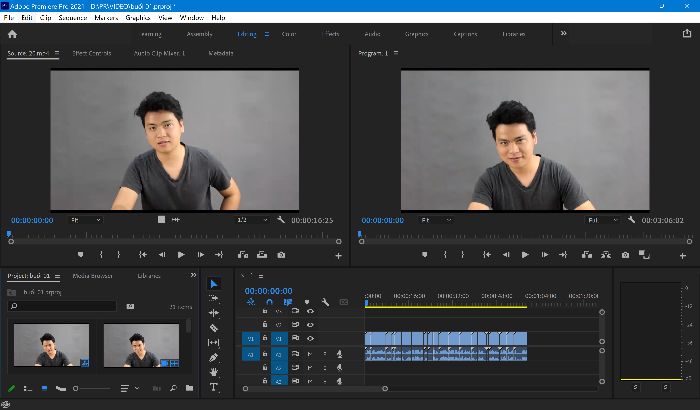Select the Razor tool

tap(214, 328)
